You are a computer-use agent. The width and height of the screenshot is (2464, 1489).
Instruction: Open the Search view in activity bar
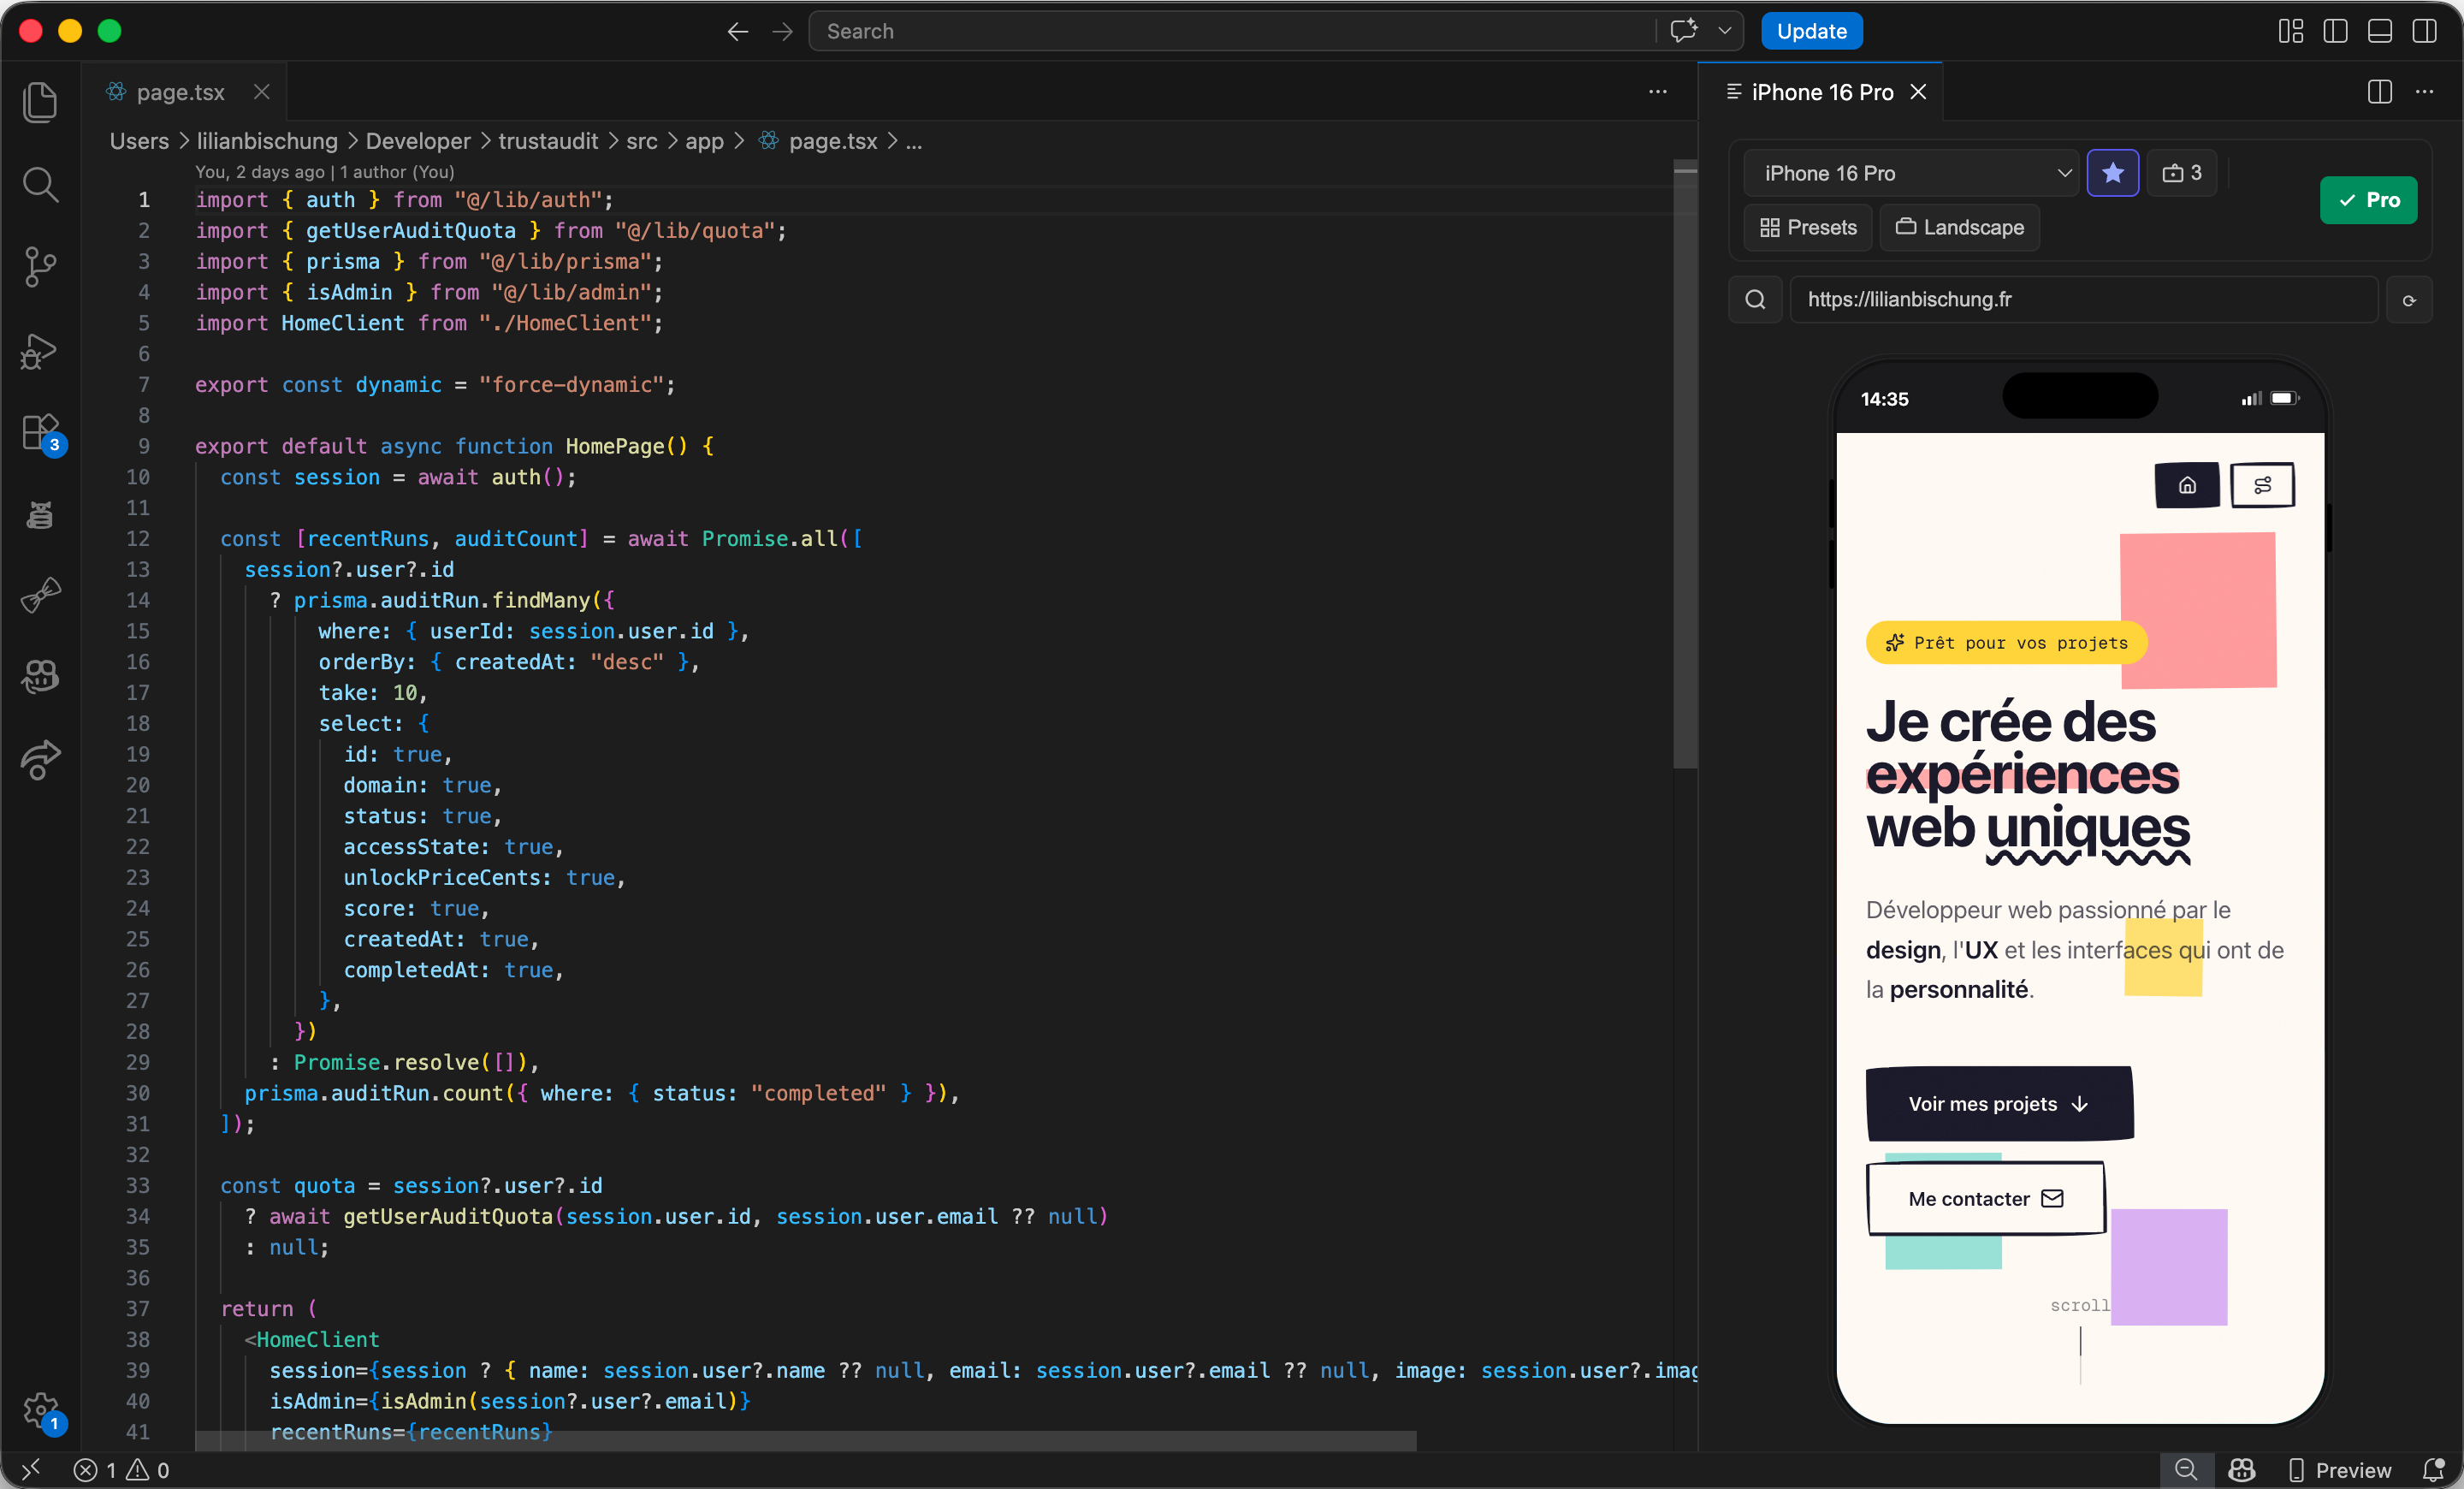(x=40, y=184)
